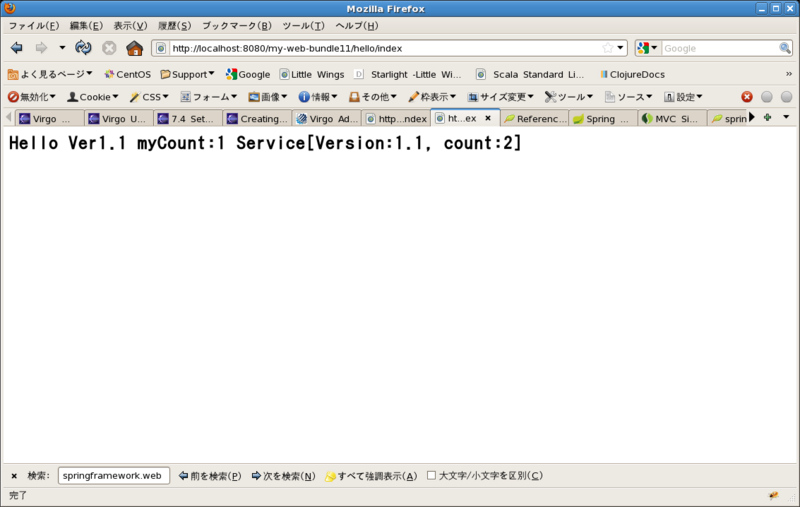Toggle 大文字/小文字を区別 checkbox

(x=431, y=475)
